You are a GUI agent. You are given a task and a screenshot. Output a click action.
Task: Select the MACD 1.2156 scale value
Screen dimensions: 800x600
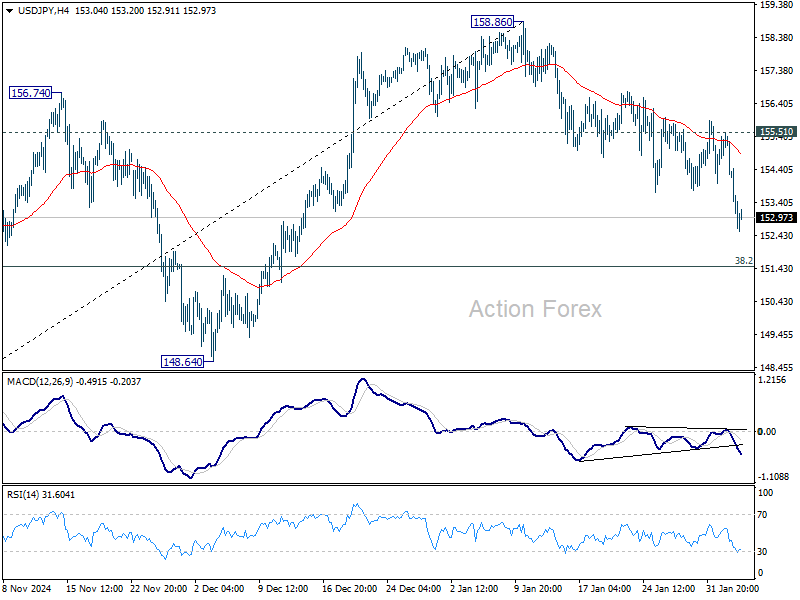(773, 380)
